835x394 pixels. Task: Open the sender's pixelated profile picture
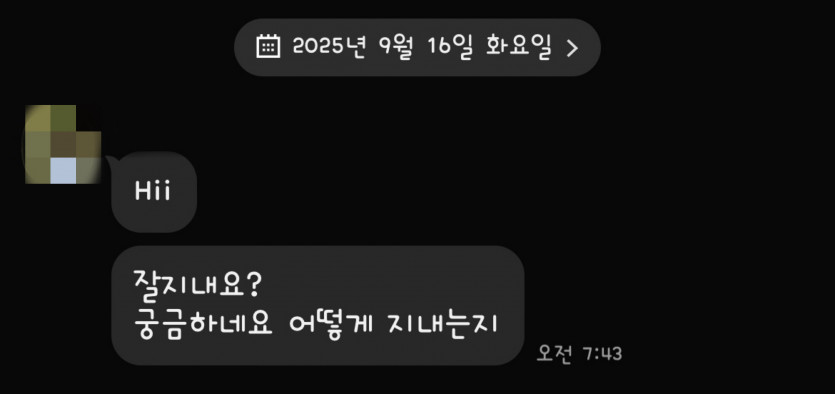pos(63,144)
